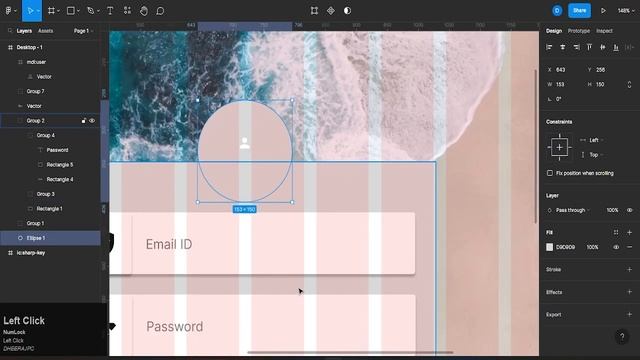Enable Fix position when scrolling checkbox
Screen dimensions: 640x360
click(x=550, y=173)
